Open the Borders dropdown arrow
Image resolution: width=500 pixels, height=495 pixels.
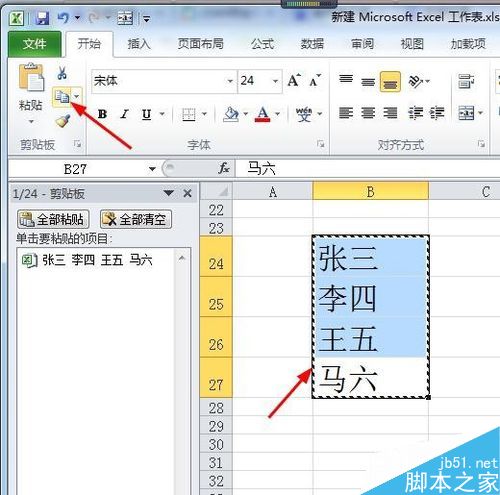click(x=204, y=114)
